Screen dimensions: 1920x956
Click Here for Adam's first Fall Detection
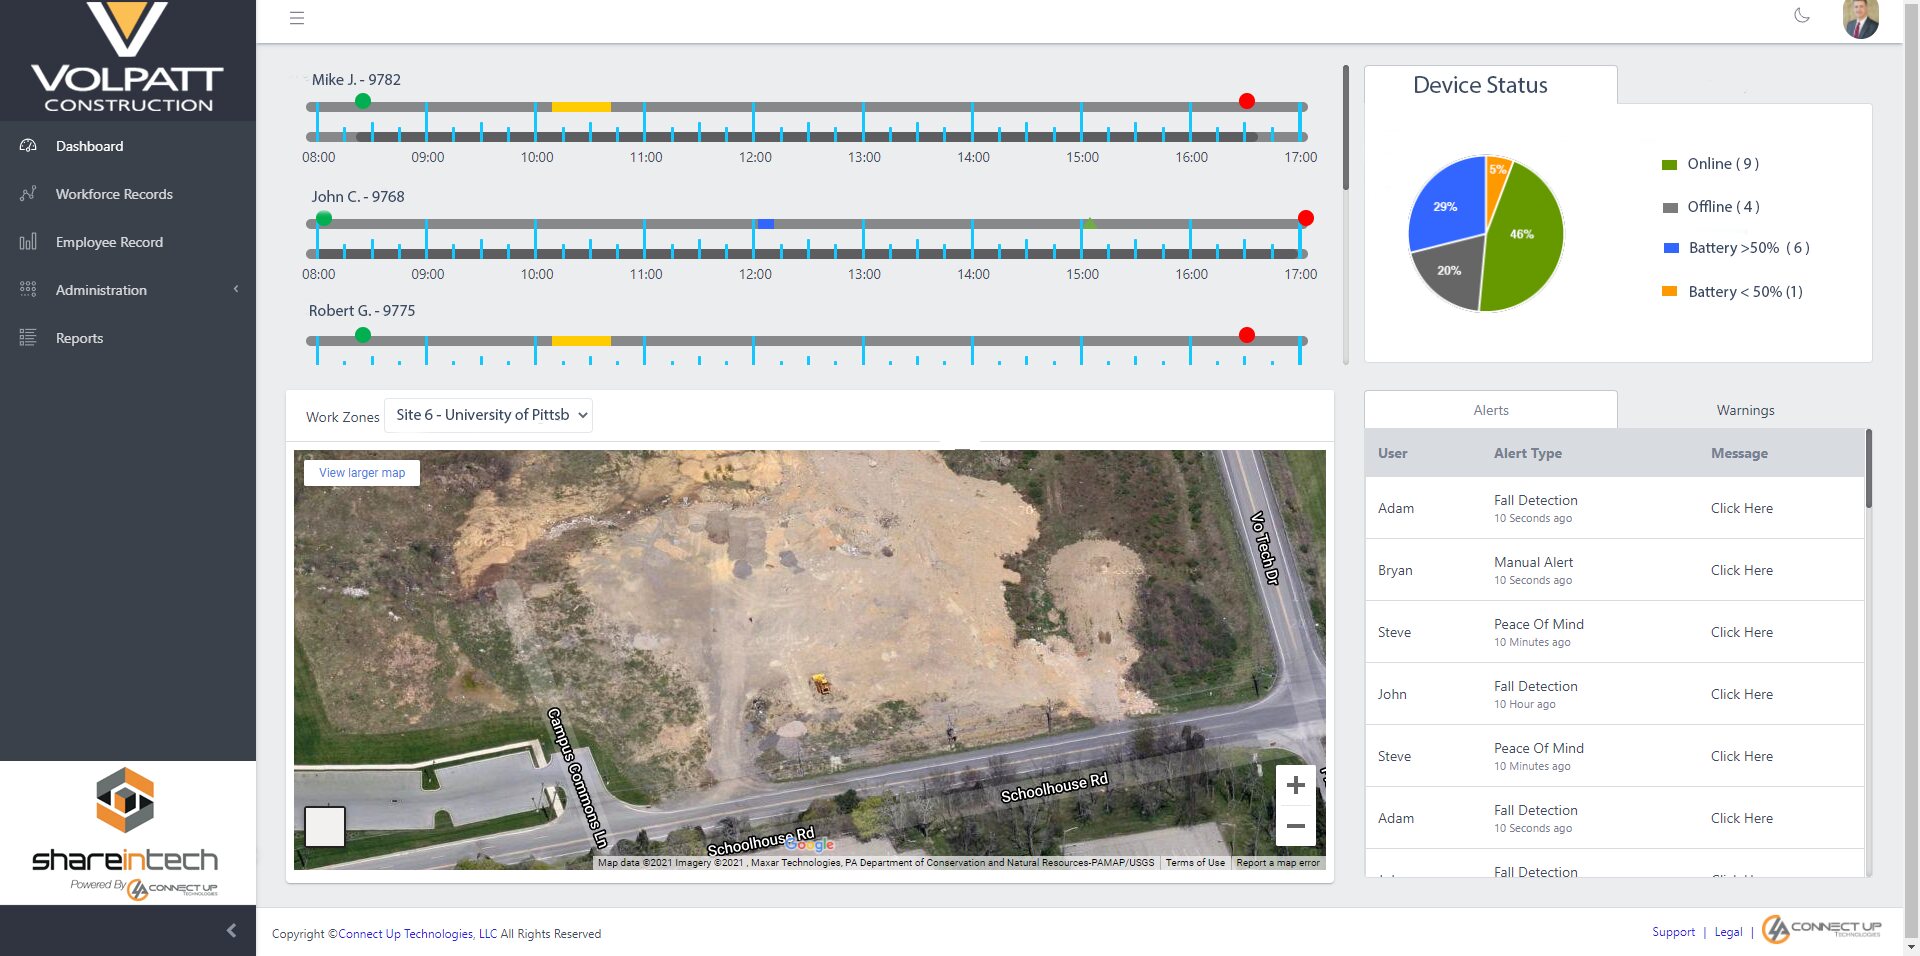click(1741, 508)
